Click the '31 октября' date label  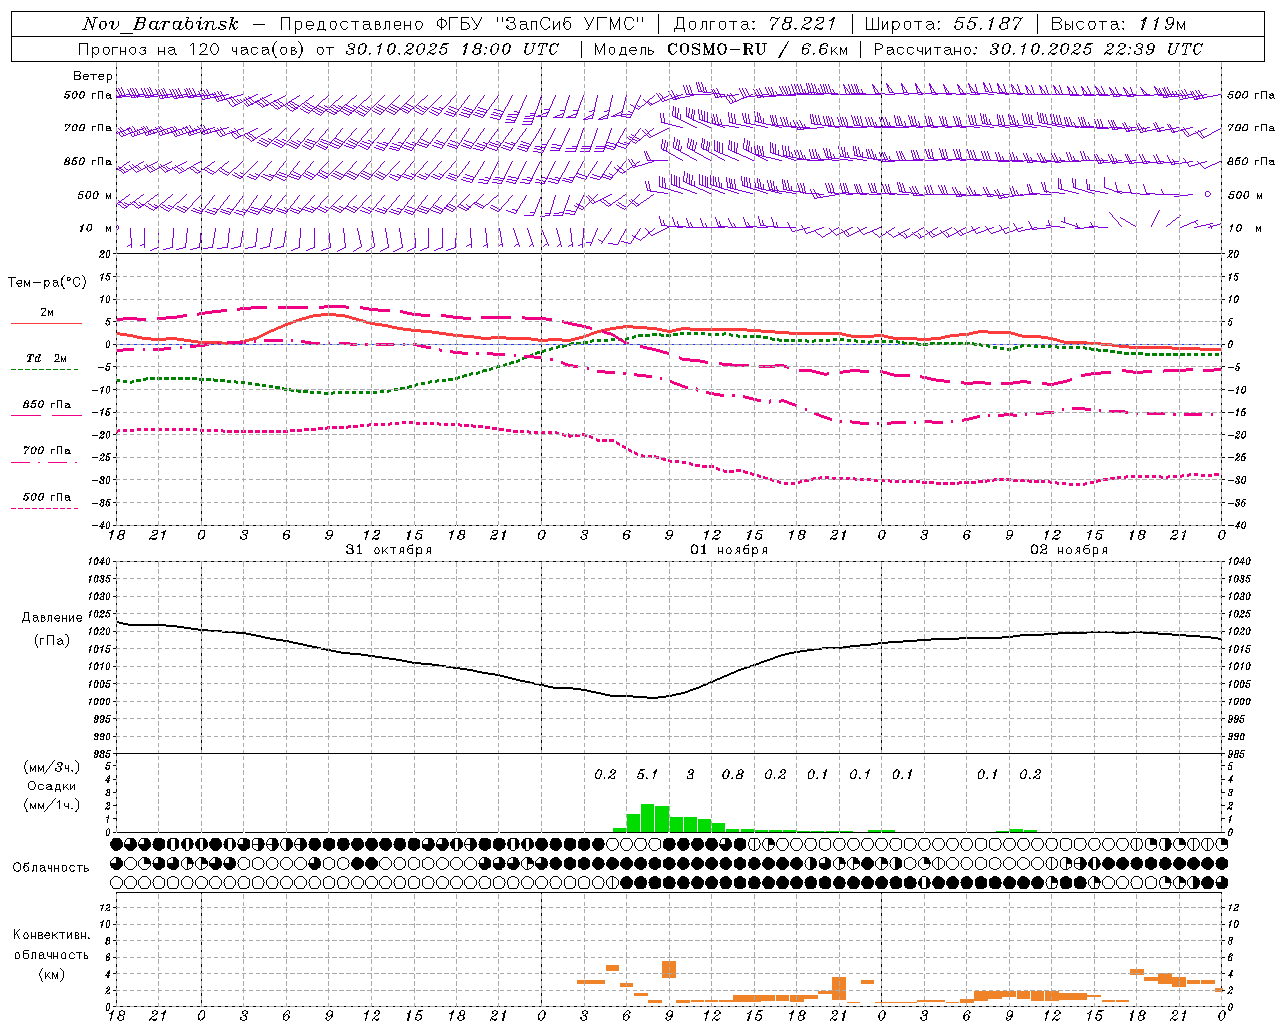point(389,550)
